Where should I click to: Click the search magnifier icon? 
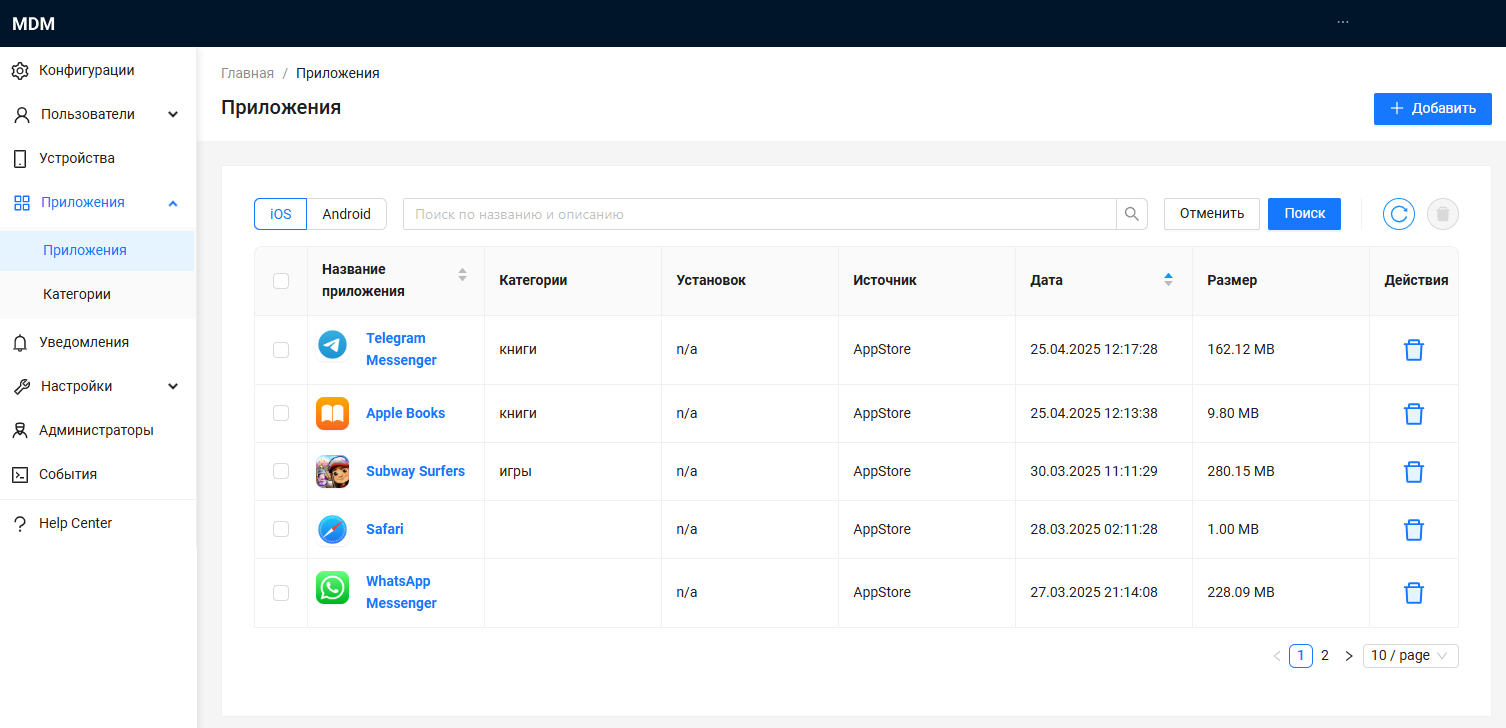click(1132, 214)
